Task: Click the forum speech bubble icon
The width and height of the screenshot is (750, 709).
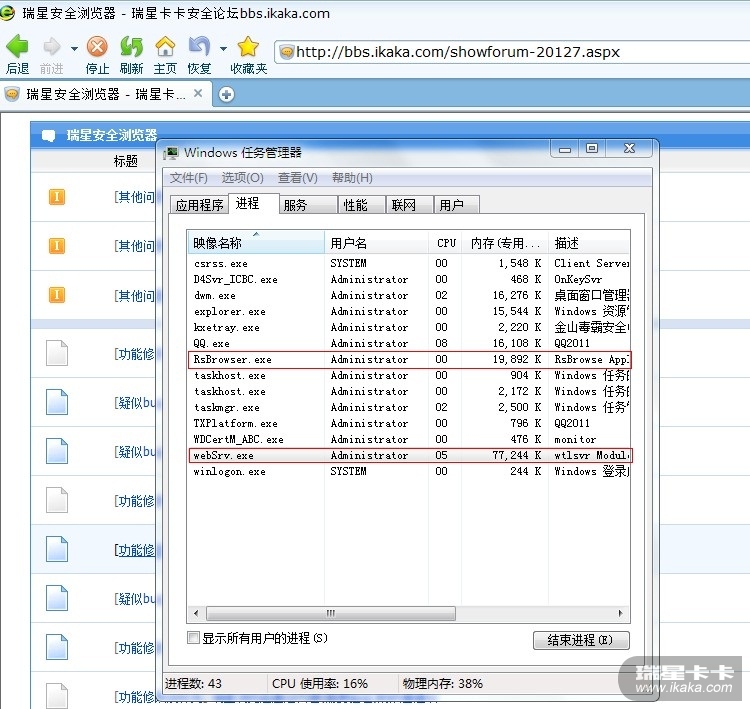Action: (48, 135)
